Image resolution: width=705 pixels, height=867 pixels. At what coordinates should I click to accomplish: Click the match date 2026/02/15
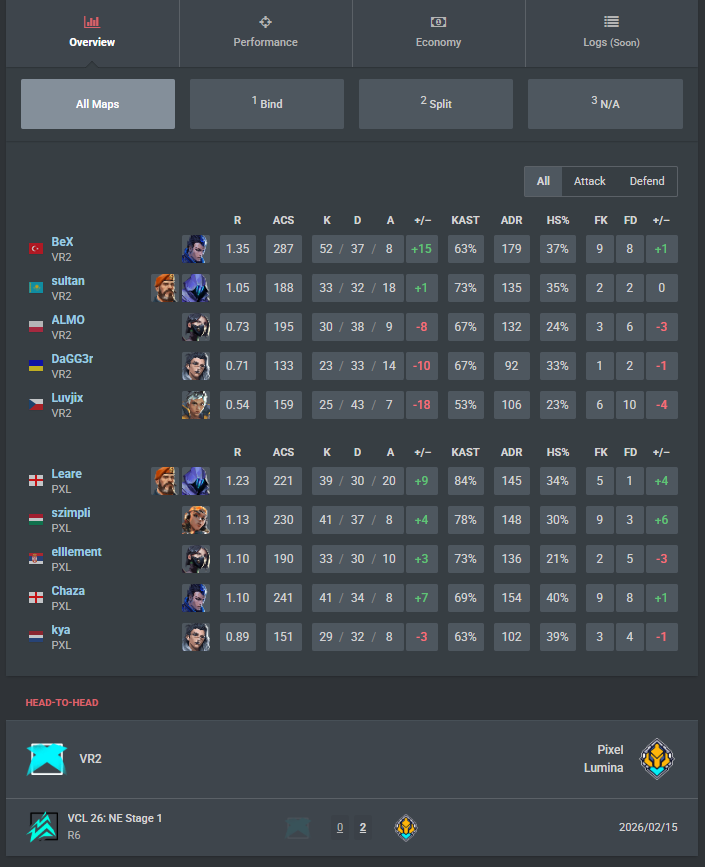click(648, 827)
